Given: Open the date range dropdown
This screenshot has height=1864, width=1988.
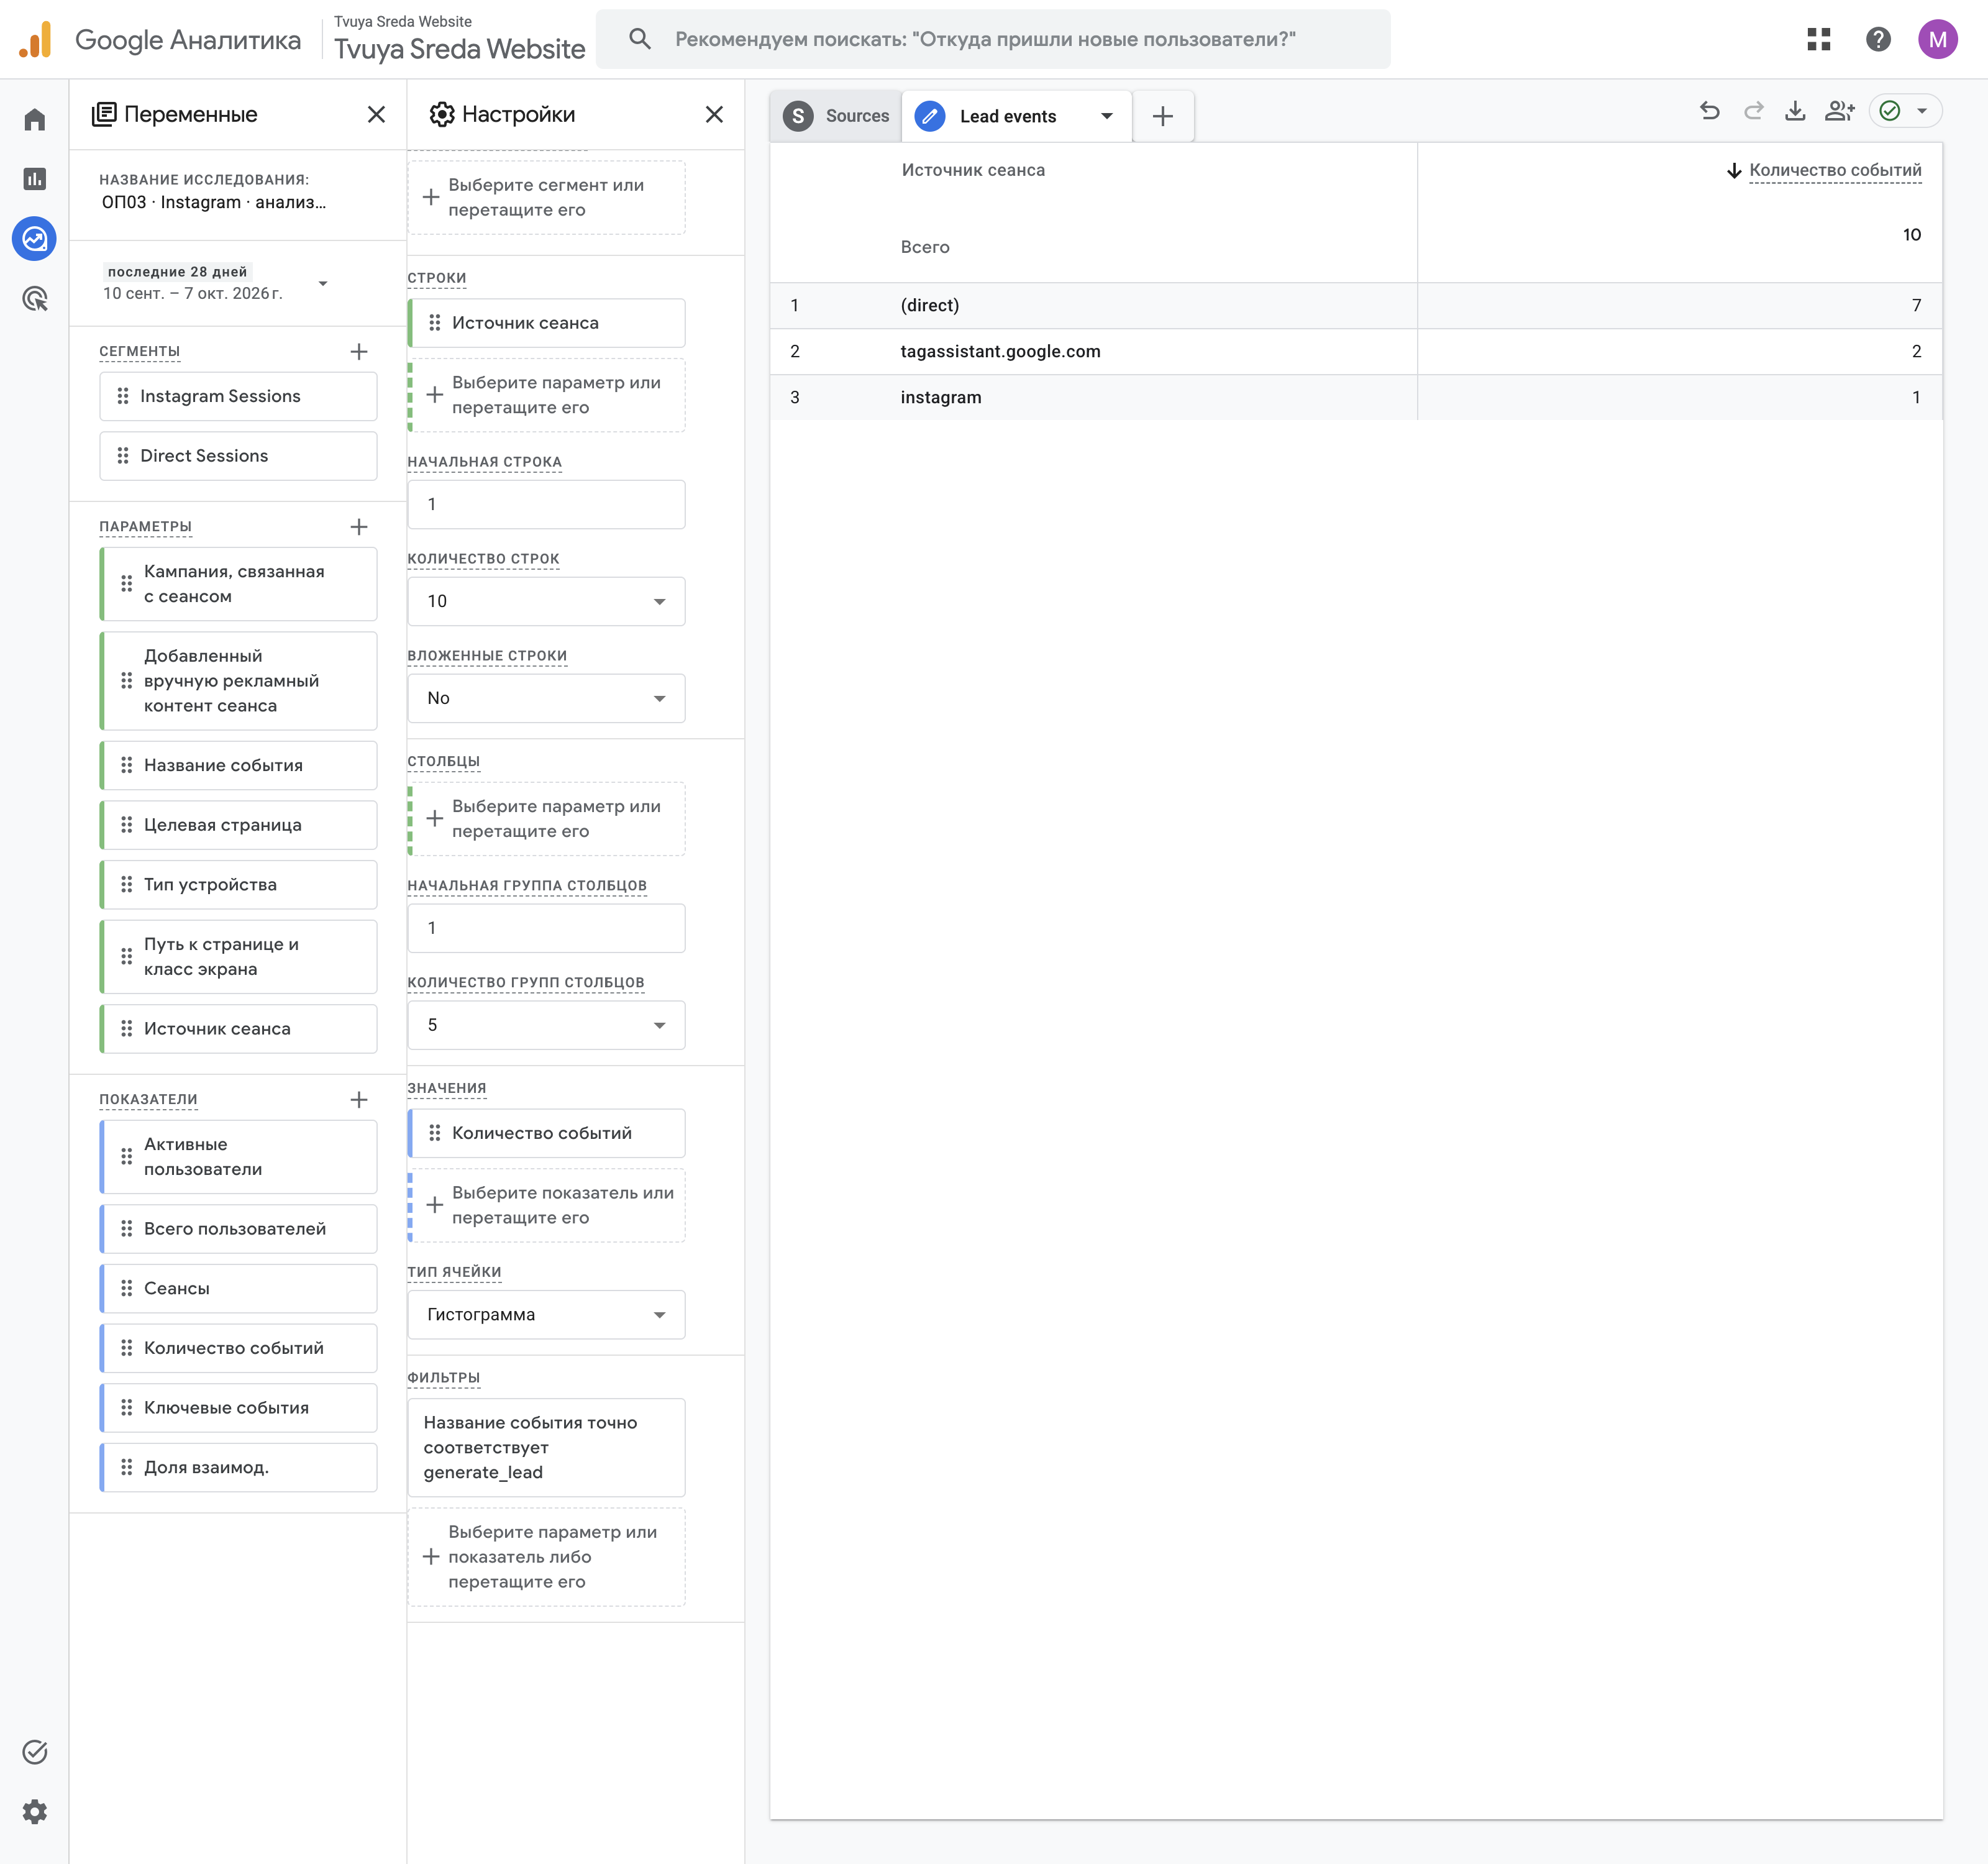Looking at the screenshot, I should pos(216,283).
